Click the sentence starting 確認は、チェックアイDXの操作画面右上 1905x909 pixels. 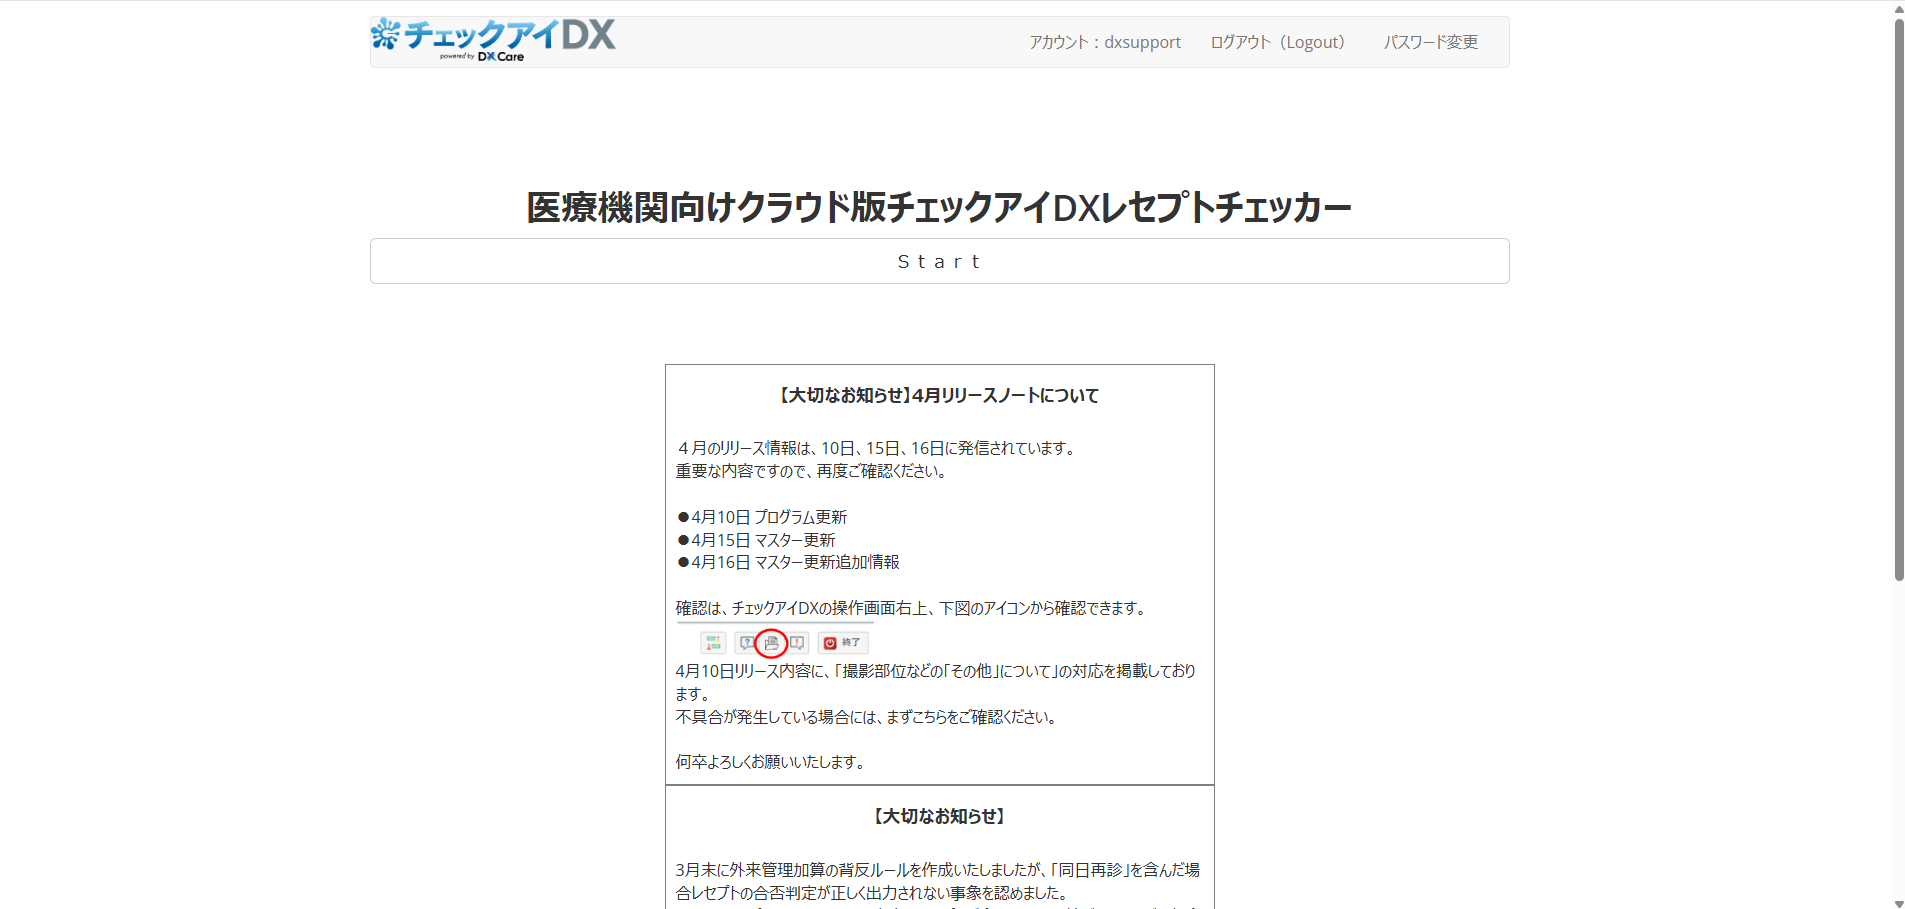[x=913, y=608]
